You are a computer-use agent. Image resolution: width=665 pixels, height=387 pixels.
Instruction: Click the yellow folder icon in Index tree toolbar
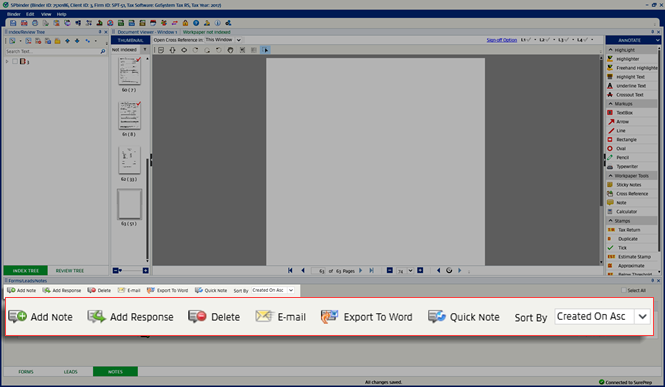[57, 41]
